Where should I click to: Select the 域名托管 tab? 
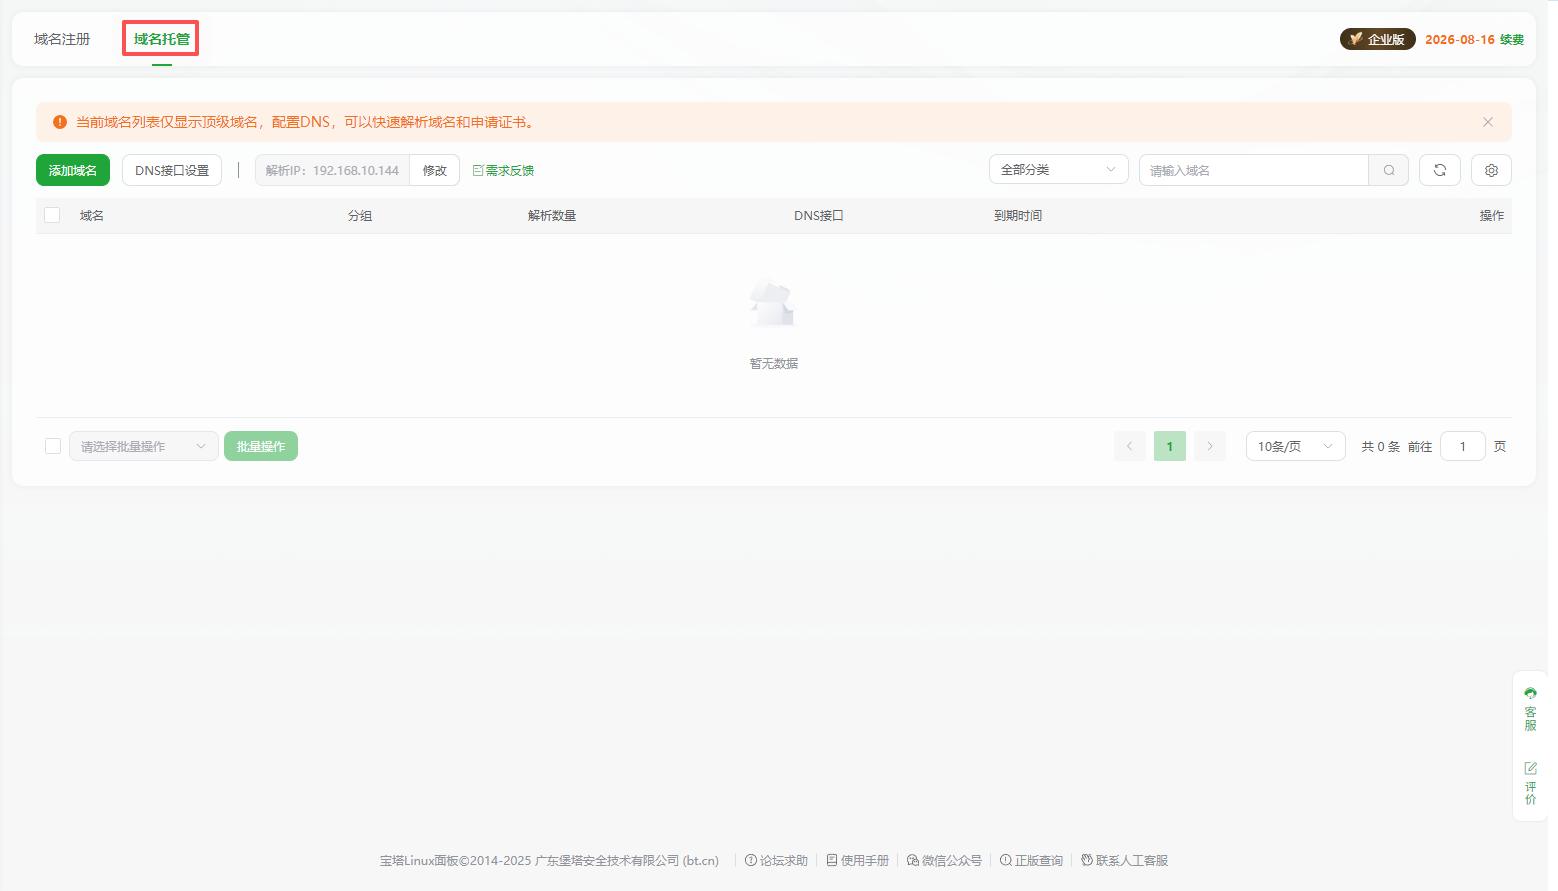tap(161, 39)
